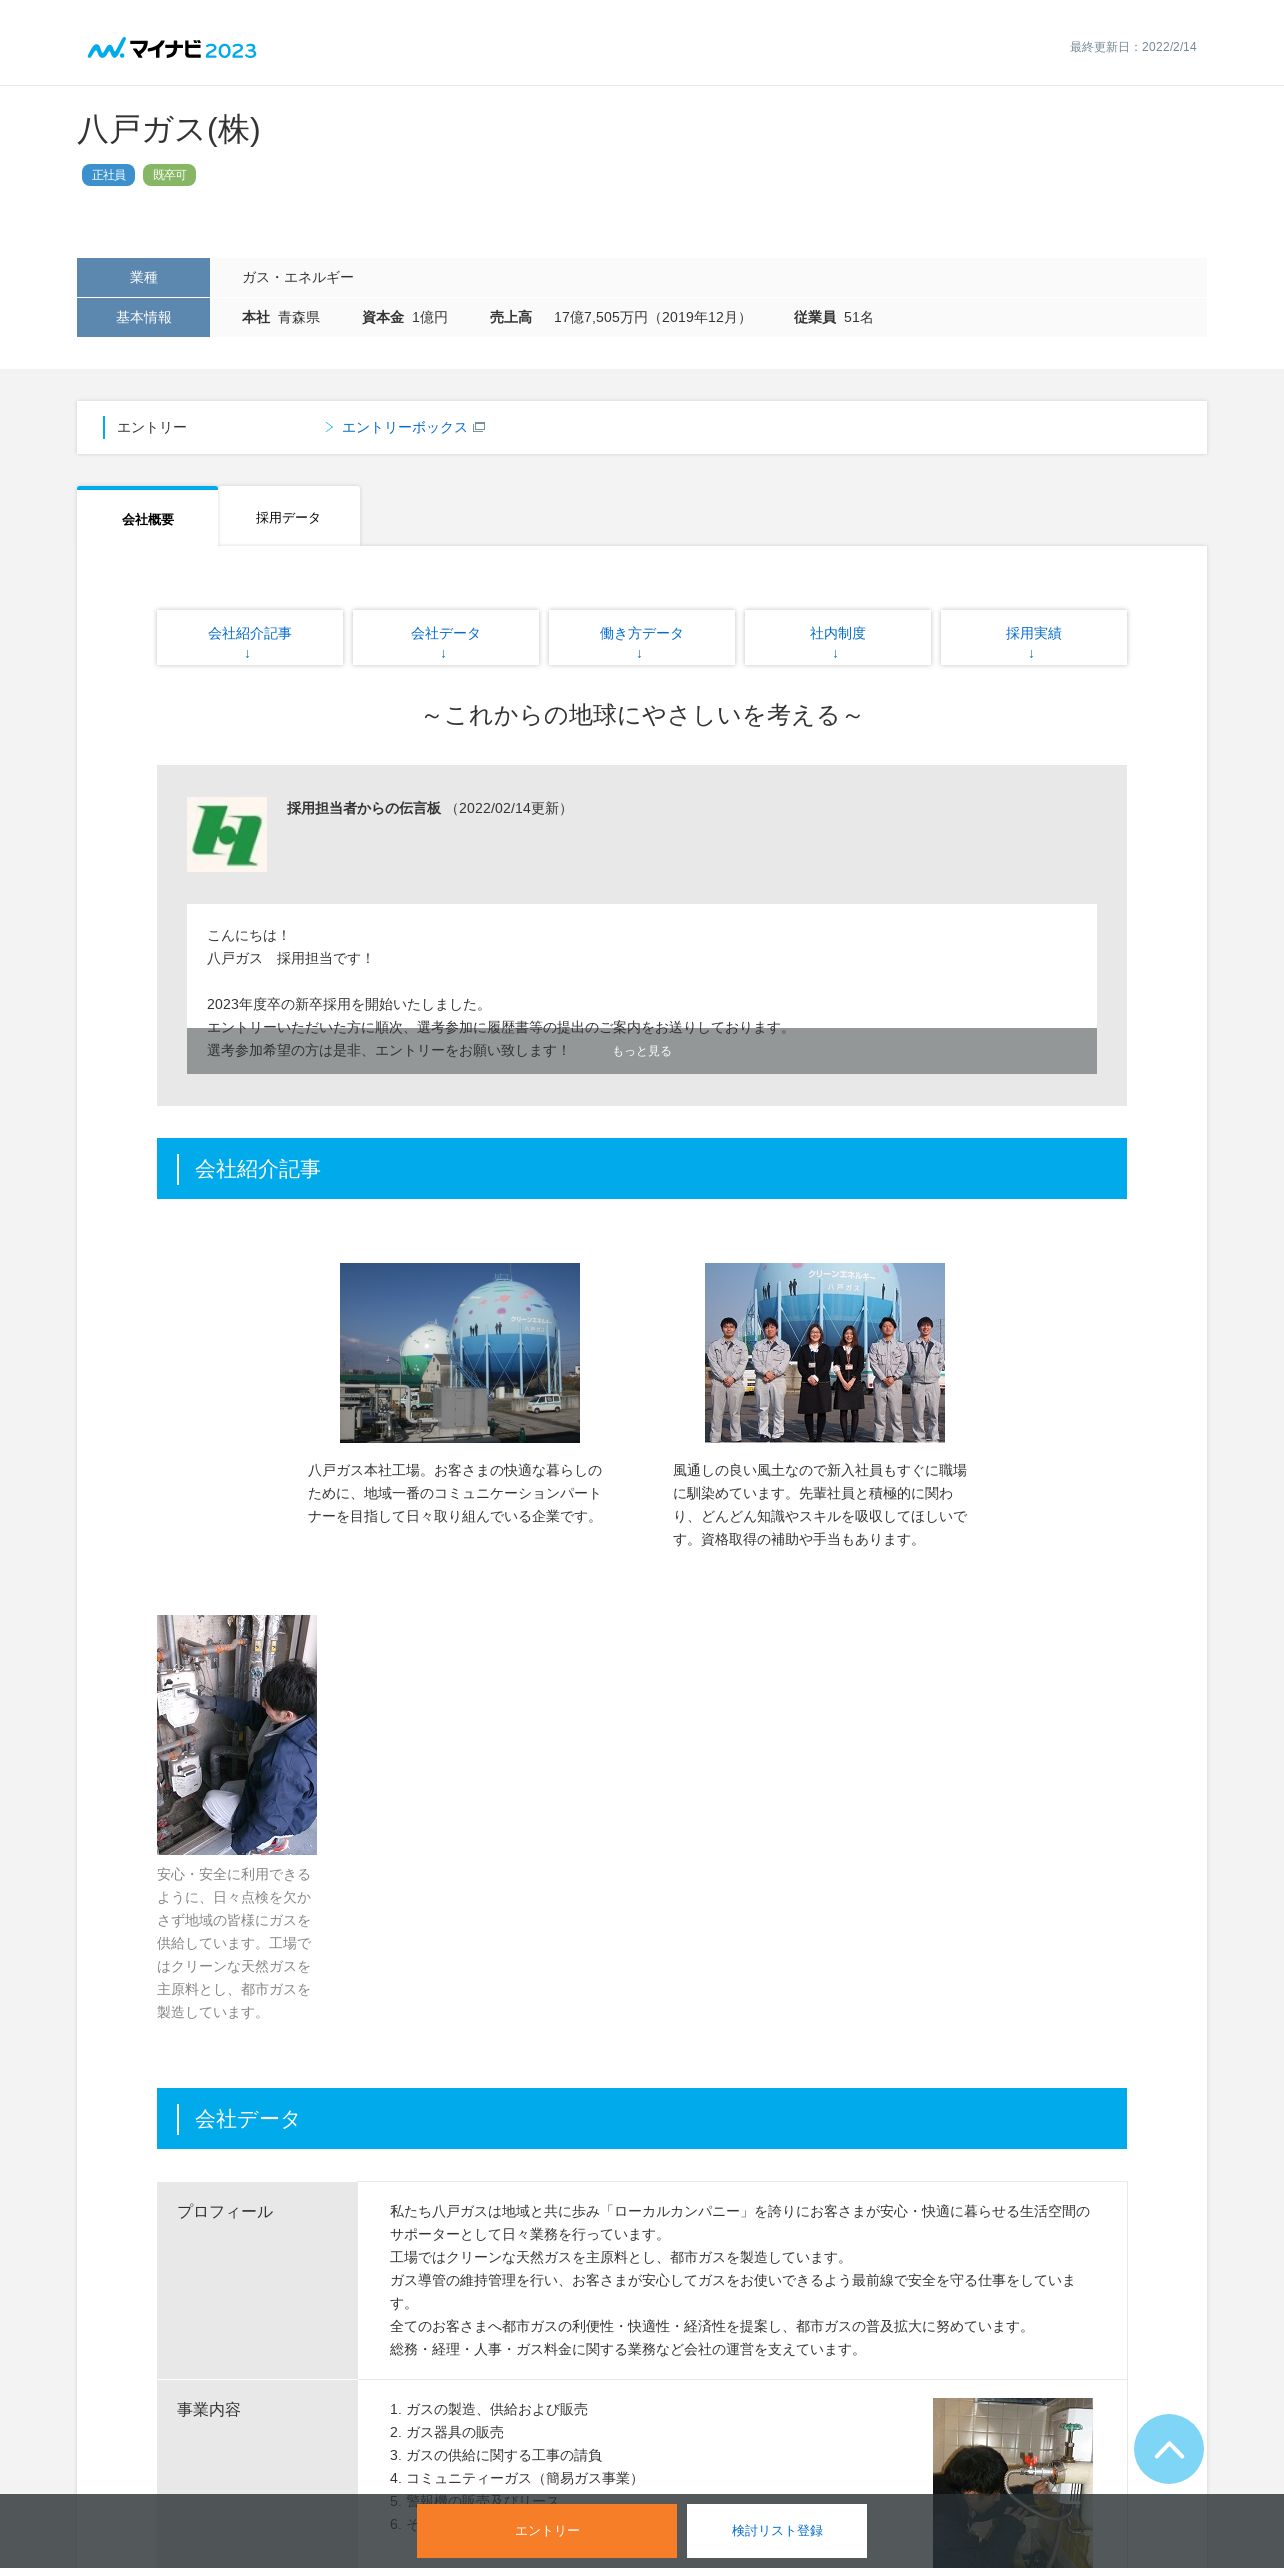
Task: Click the green 八戸ガス company logo
Action: tap(227, 834)
